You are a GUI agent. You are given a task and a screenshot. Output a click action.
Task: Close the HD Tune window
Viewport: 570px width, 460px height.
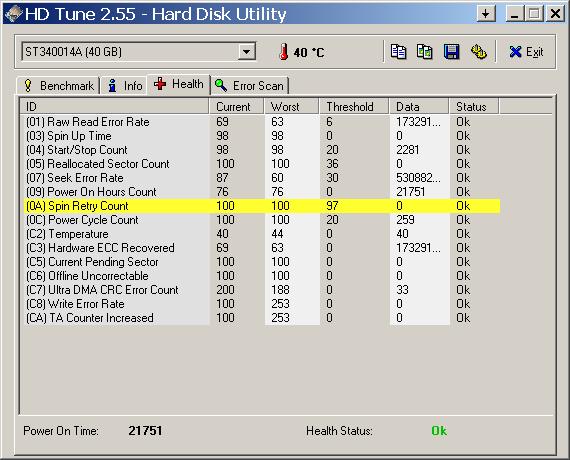coord(555,14)
